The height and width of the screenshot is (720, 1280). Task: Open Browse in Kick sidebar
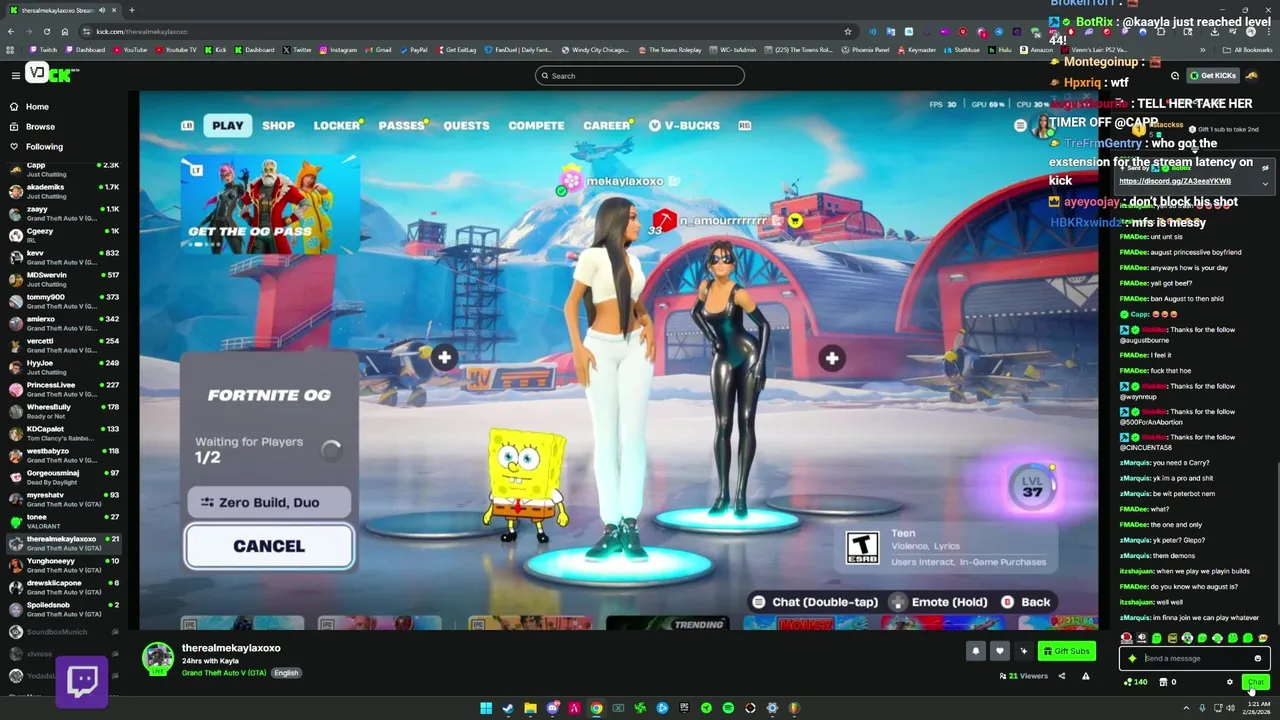tap(32, 127)
